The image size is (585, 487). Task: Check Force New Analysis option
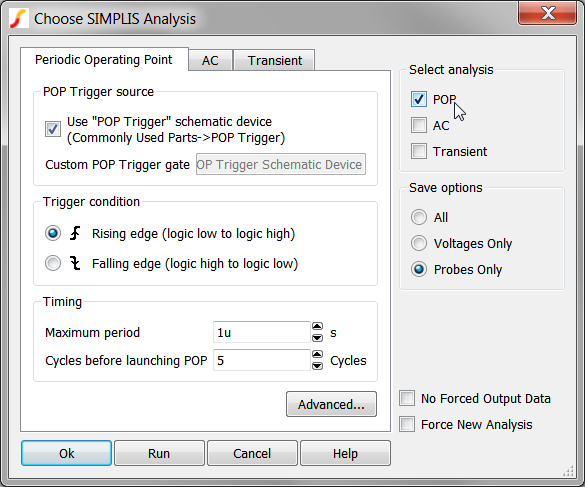[407, 424]
